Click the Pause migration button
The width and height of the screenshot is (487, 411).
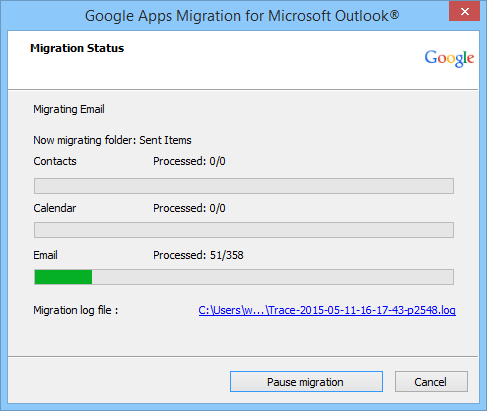click(x=306, y=381)
